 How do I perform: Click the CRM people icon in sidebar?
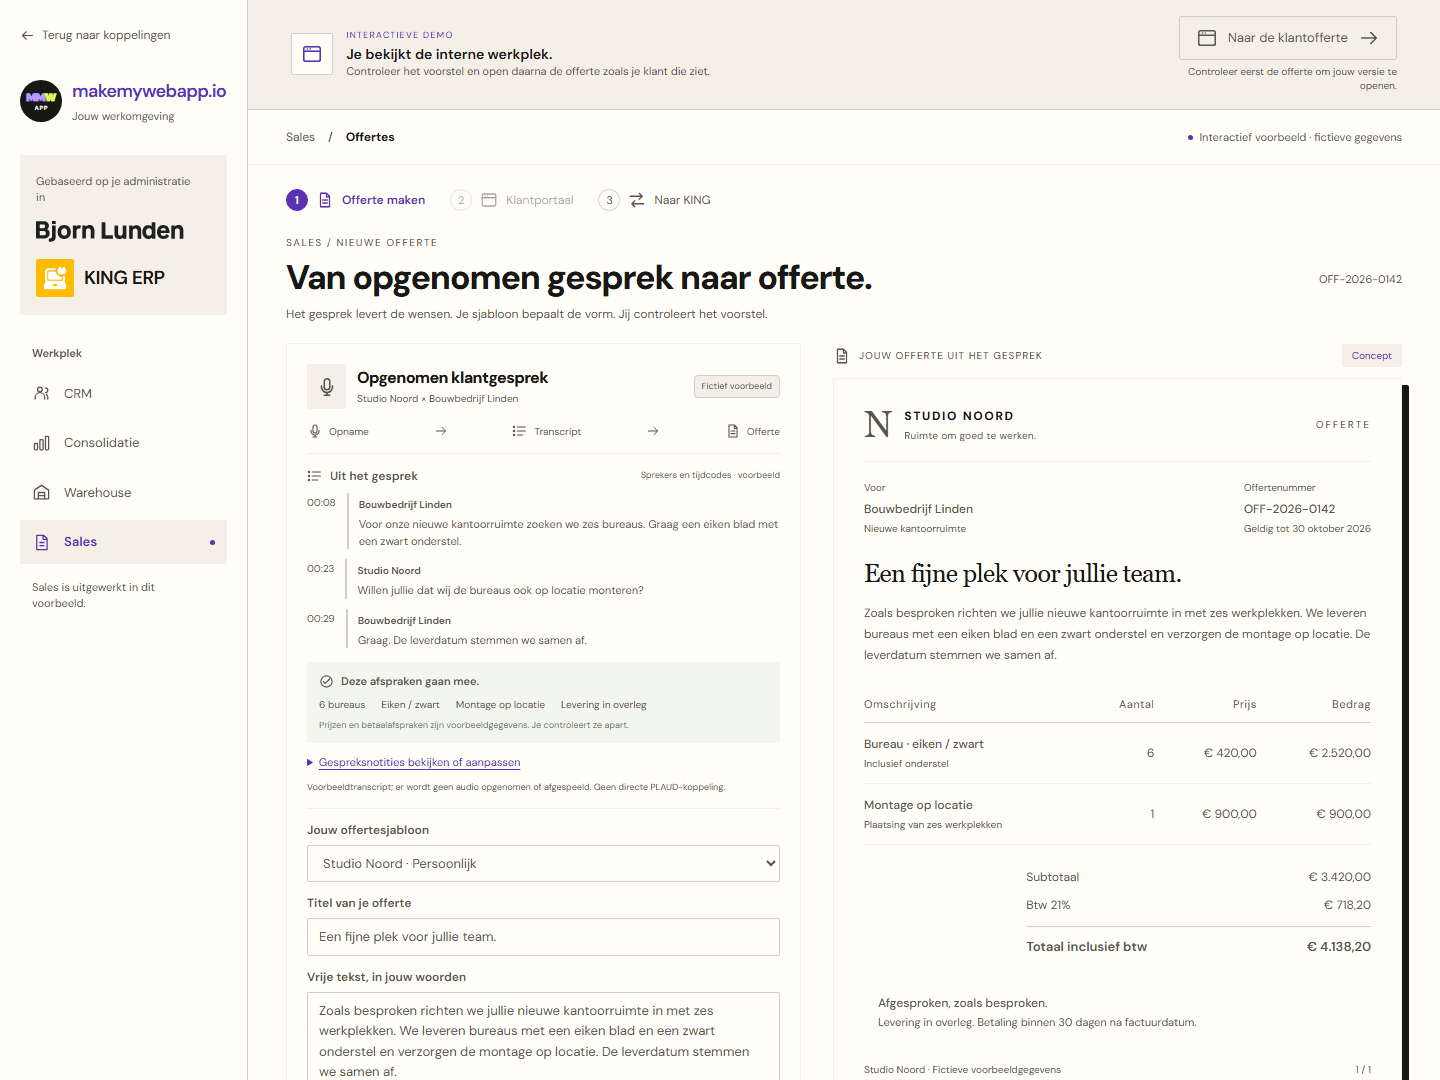pyautogui.click(x=42, y=394)
